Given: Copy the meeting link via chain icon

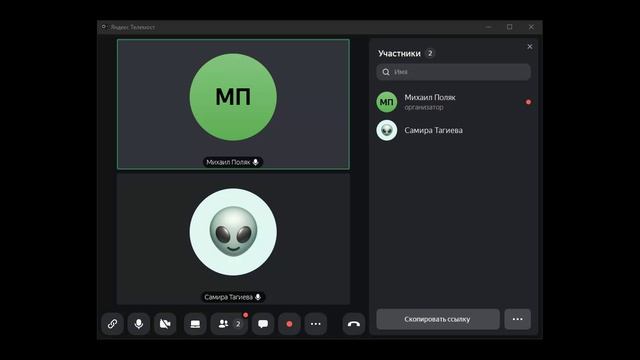Looking at the screenshot, I should (x=112, y=324).
